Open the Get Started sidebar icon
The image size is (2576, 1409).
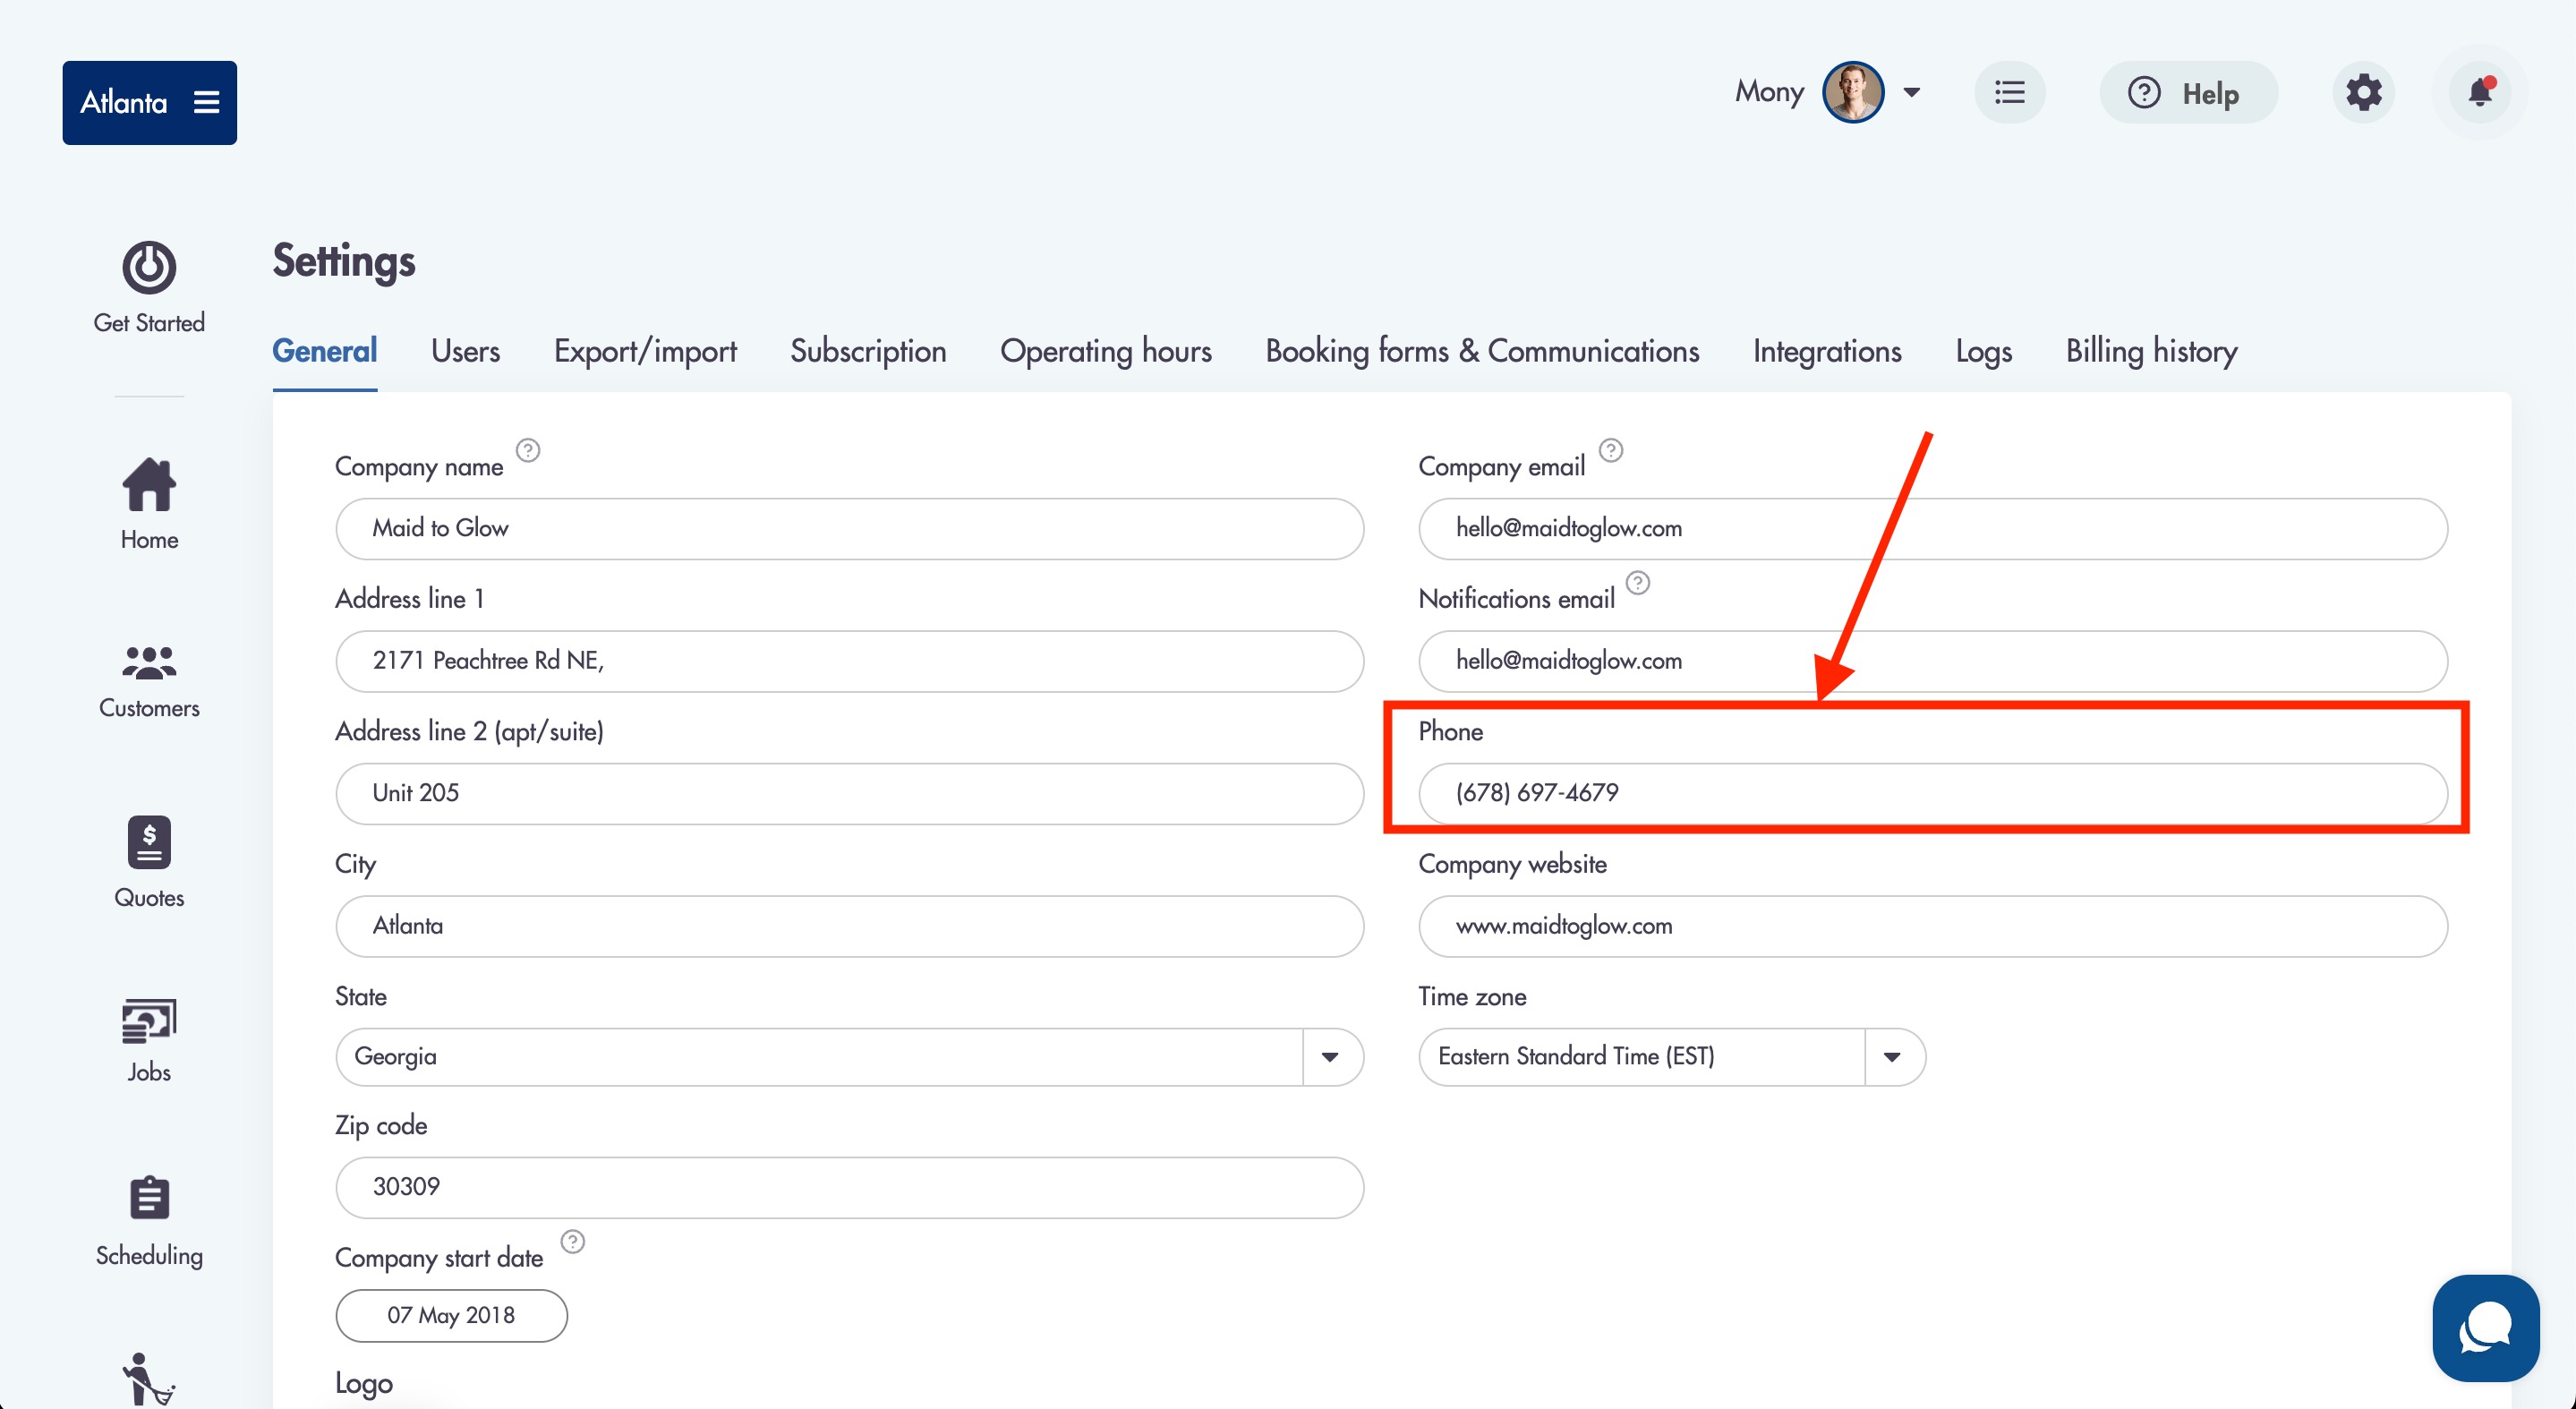pyautogui.click(x=149, y=268)
